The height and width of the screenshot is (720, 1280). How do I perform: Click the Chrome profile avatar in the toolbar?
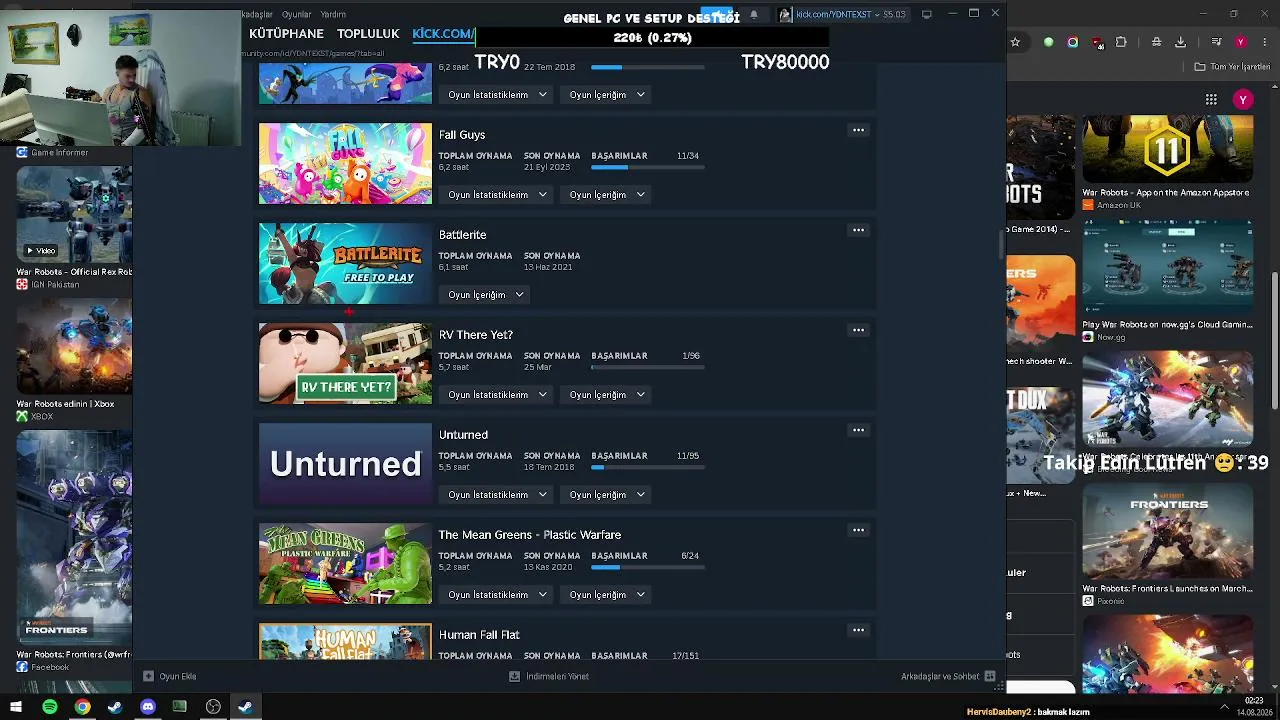pos(1241,42)
